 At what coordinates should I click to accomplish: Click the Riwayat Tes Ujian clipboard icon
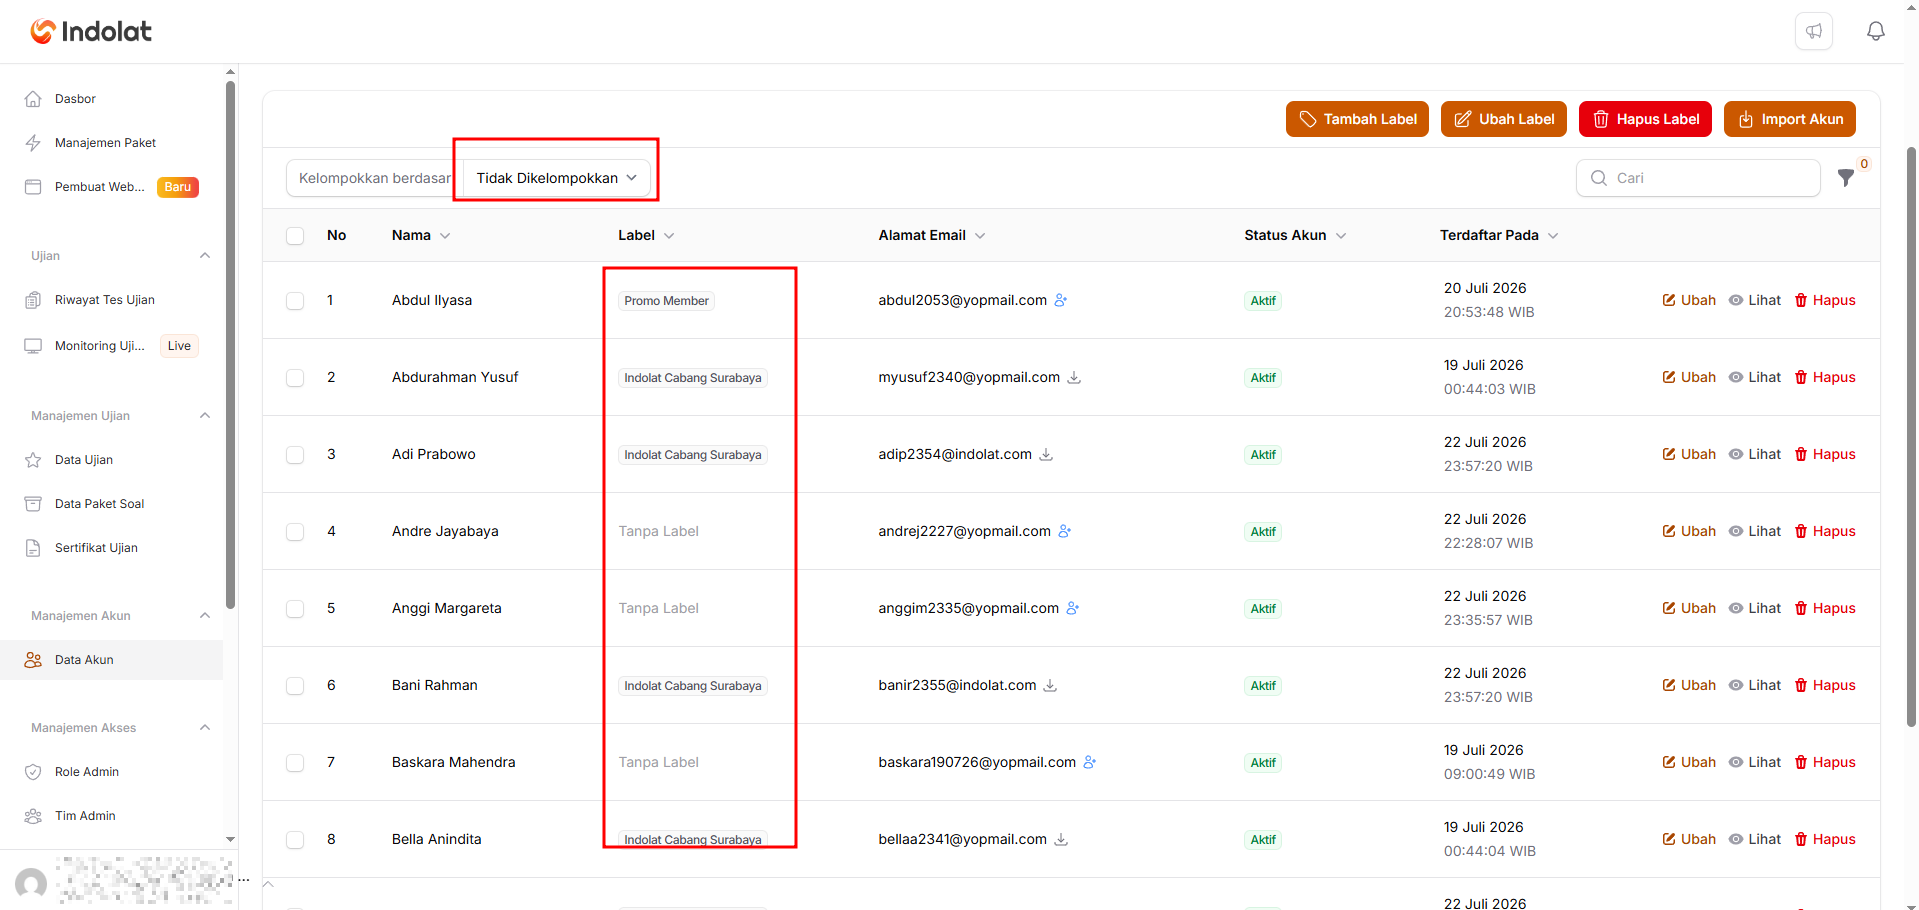pyautogui.click(x=33, y=300)
